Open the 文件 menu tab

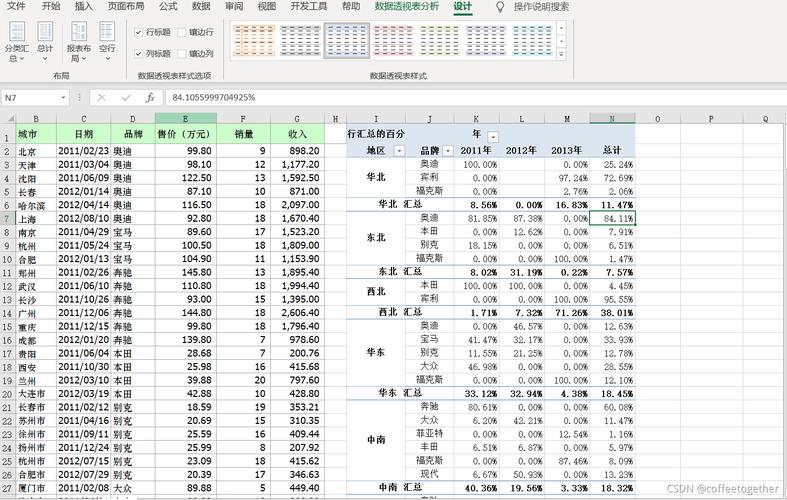click(x=16, y=7)
